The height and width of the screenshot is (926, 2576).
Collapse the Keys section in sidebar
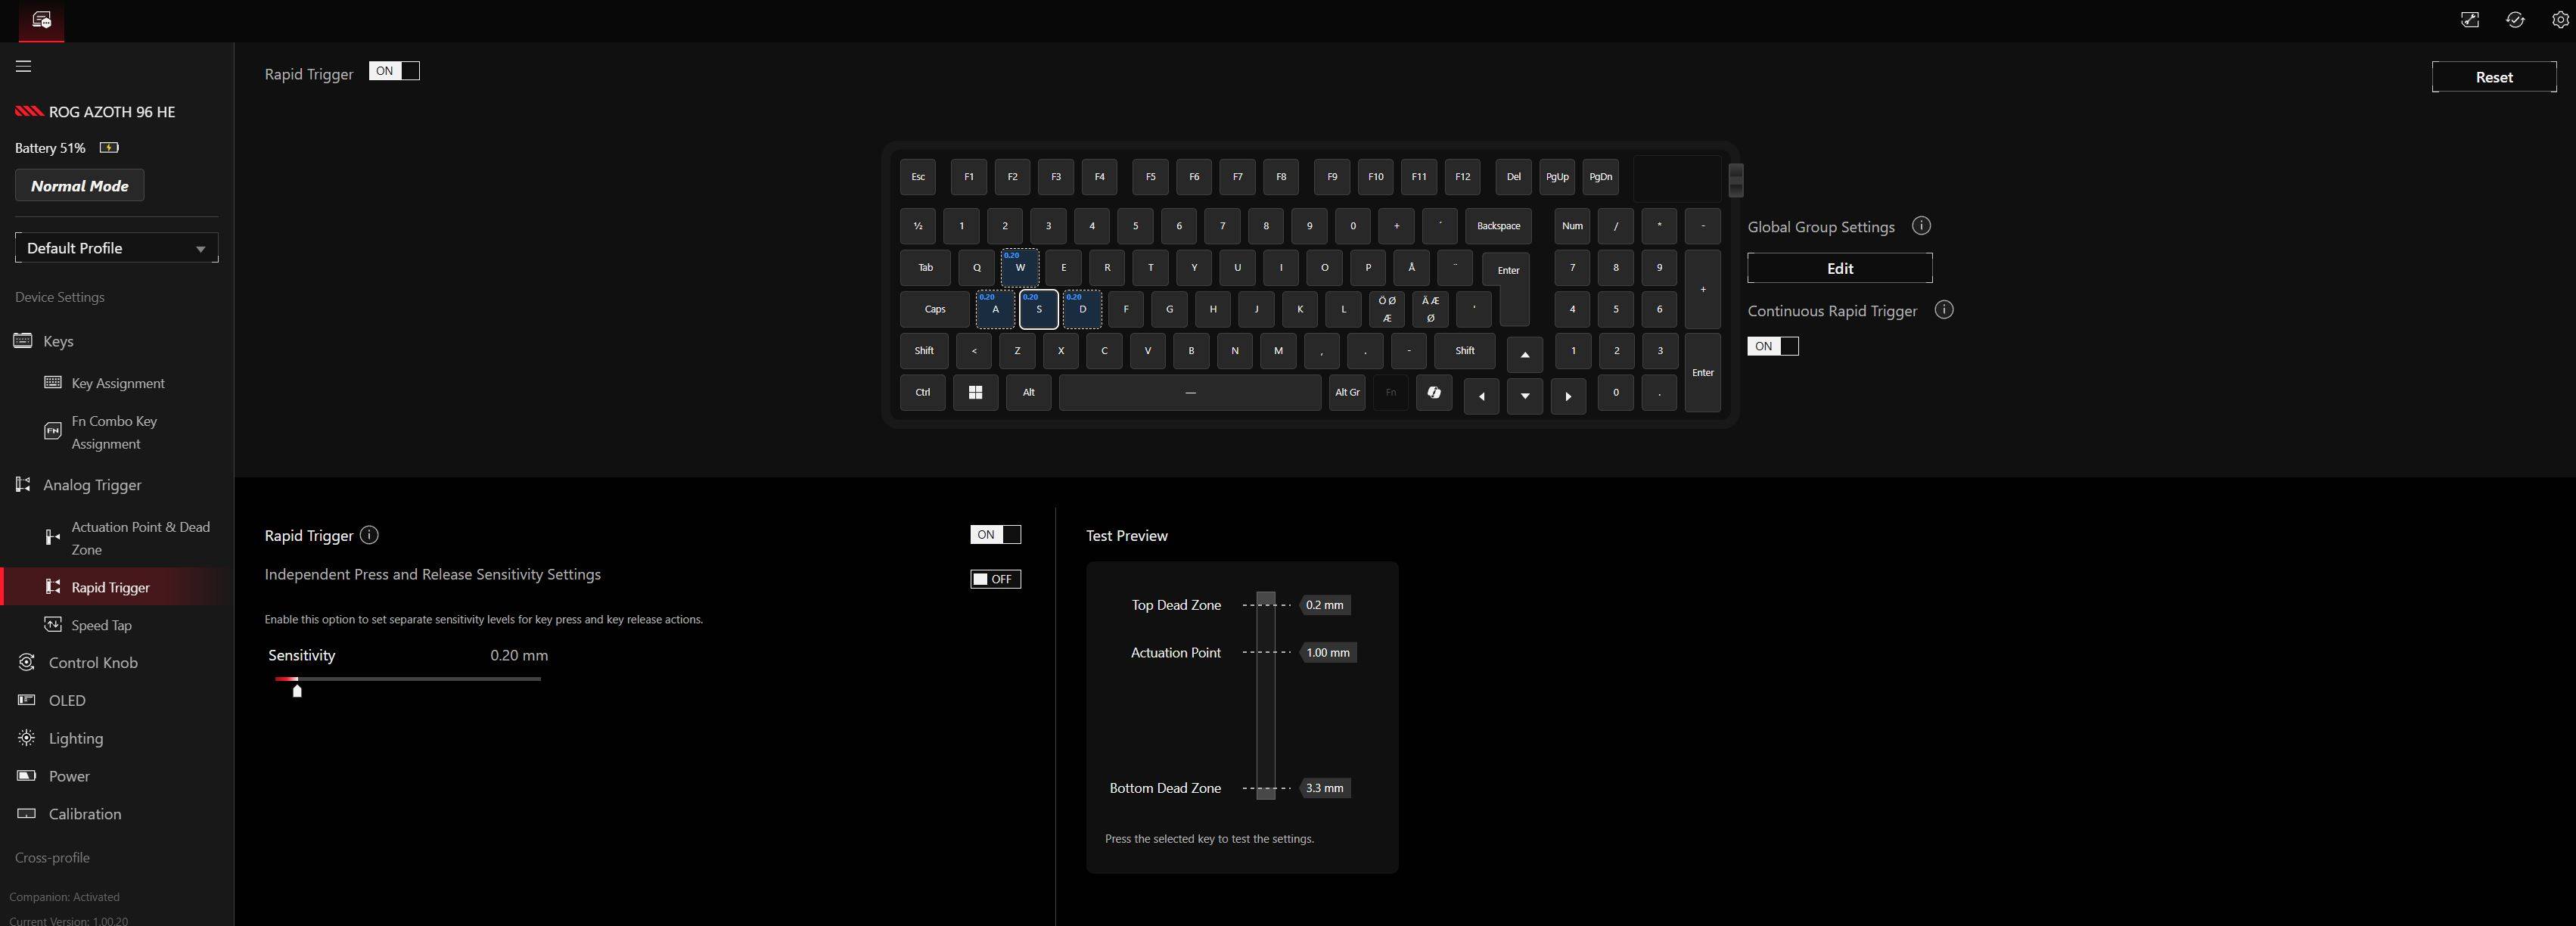point(58,341)
